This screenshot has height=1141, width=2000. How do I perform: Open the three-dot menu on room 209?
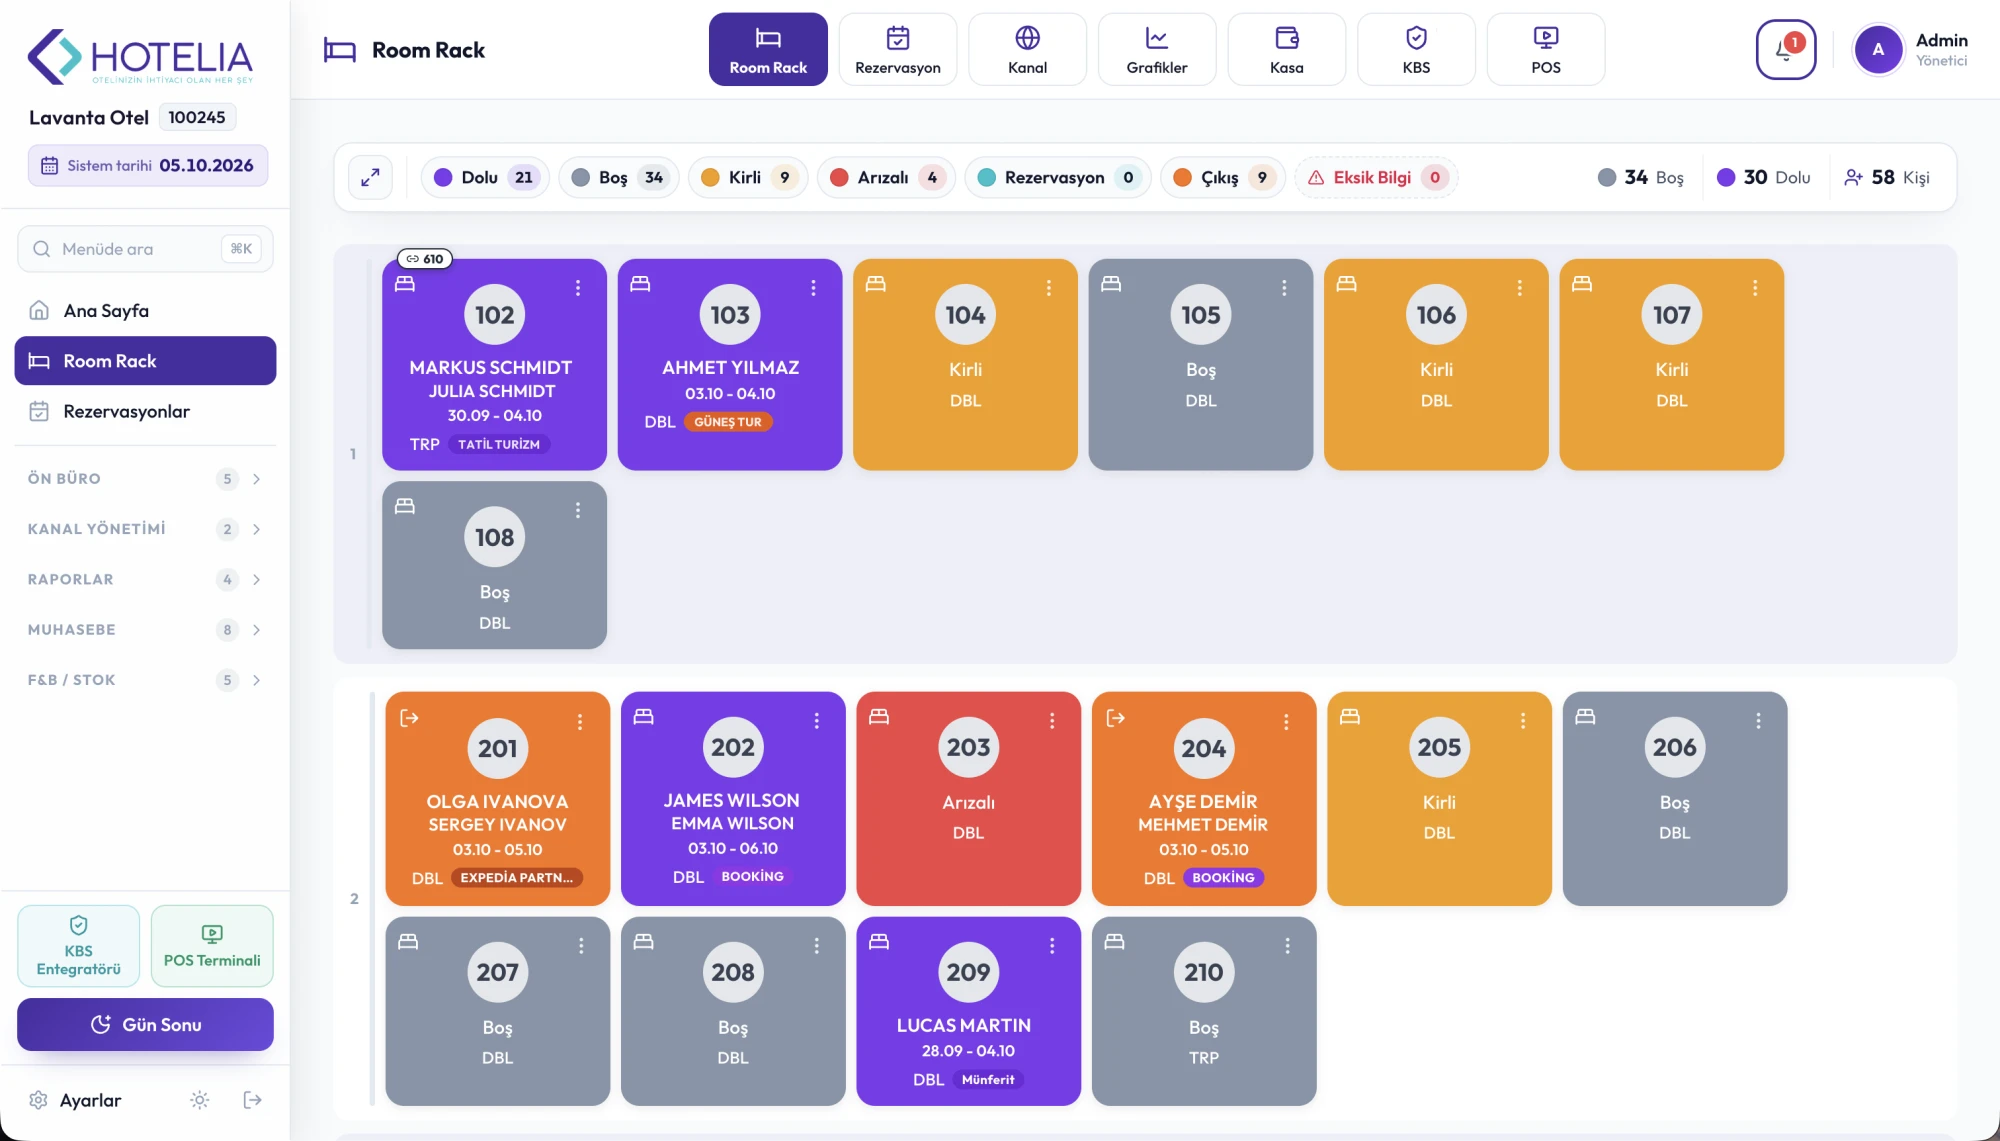click(x=1052, y=946)
